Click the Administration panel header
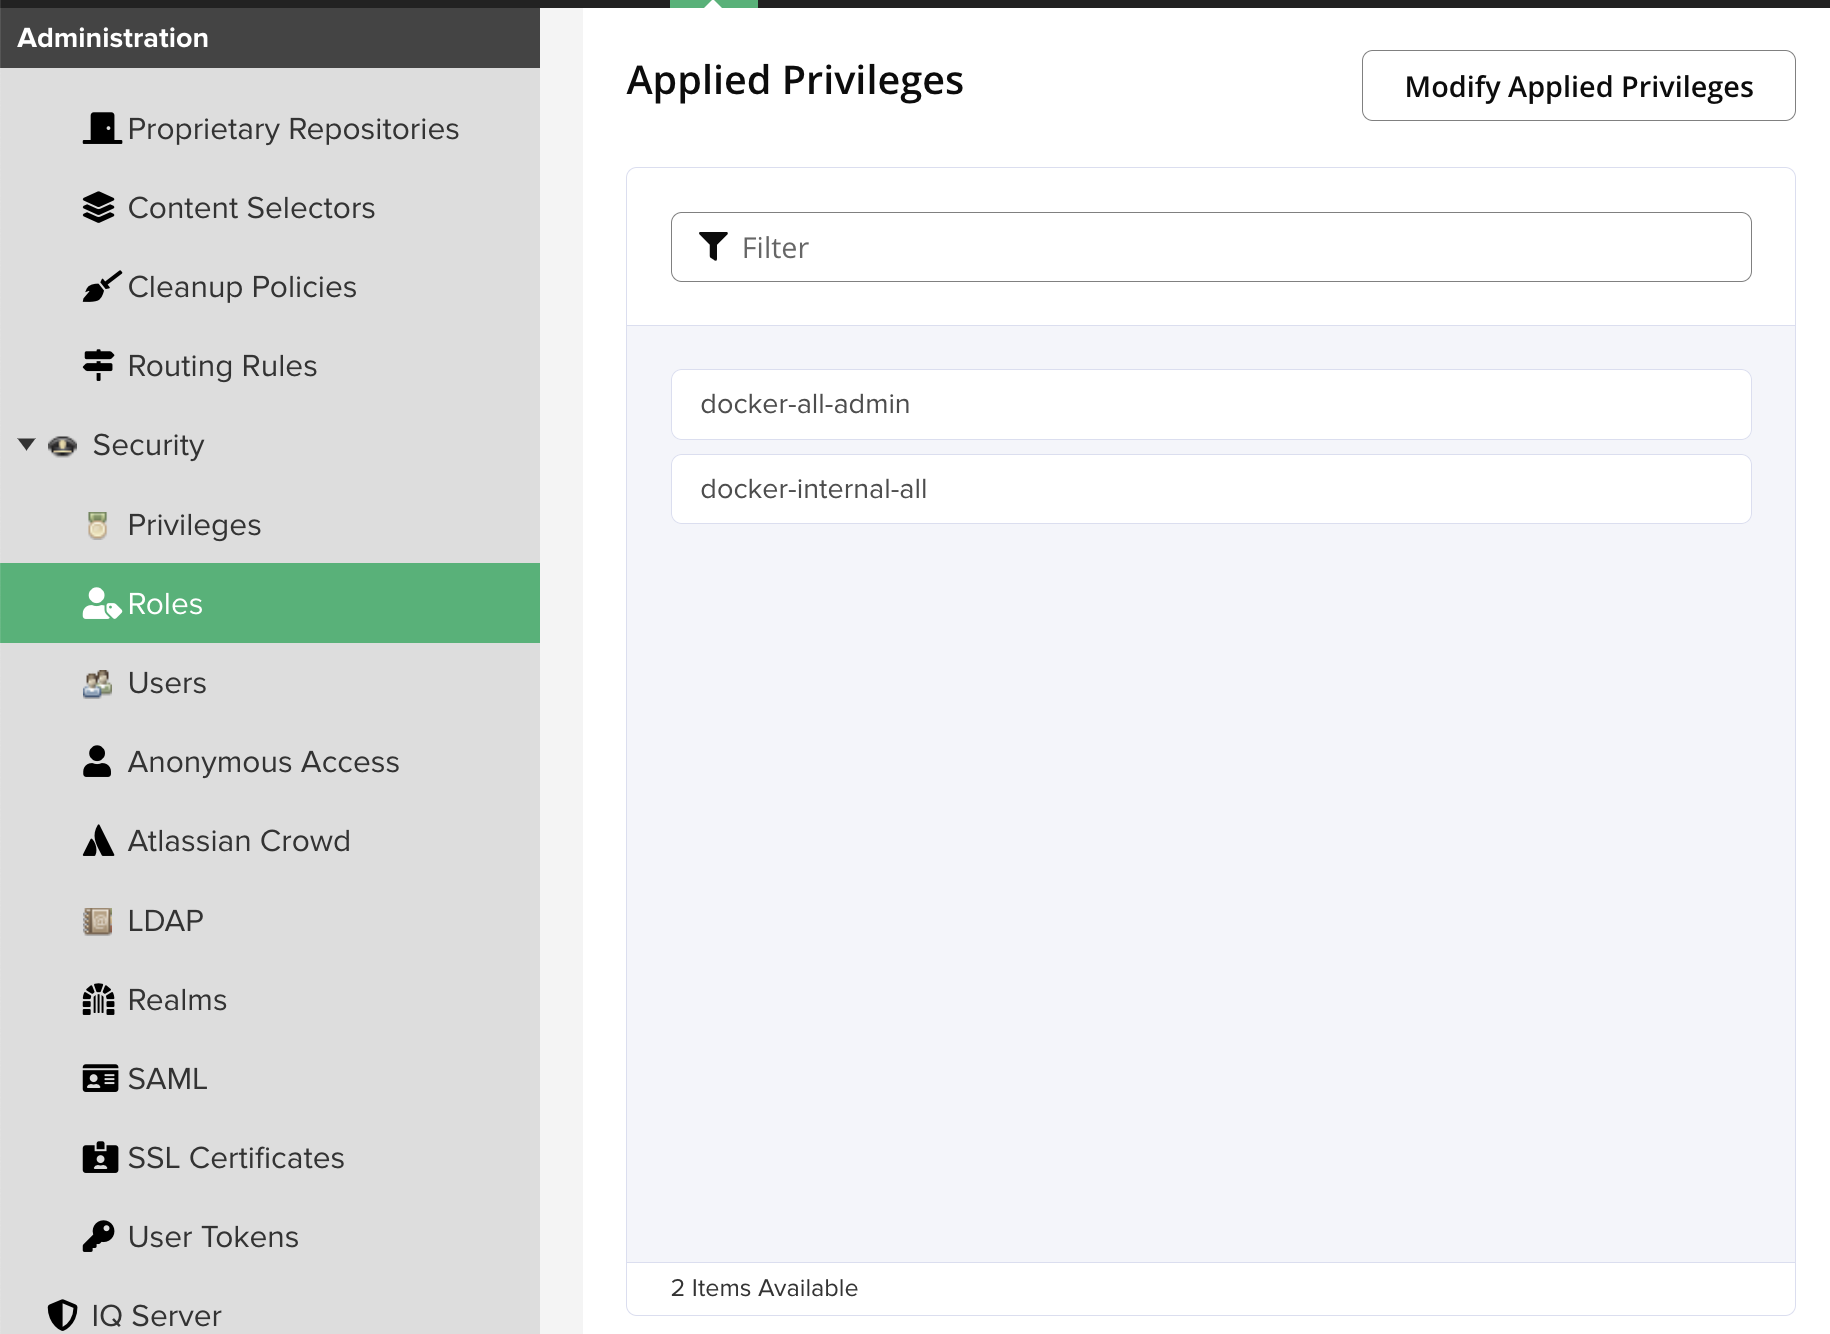1830x1334 pixels. point(270,38)
